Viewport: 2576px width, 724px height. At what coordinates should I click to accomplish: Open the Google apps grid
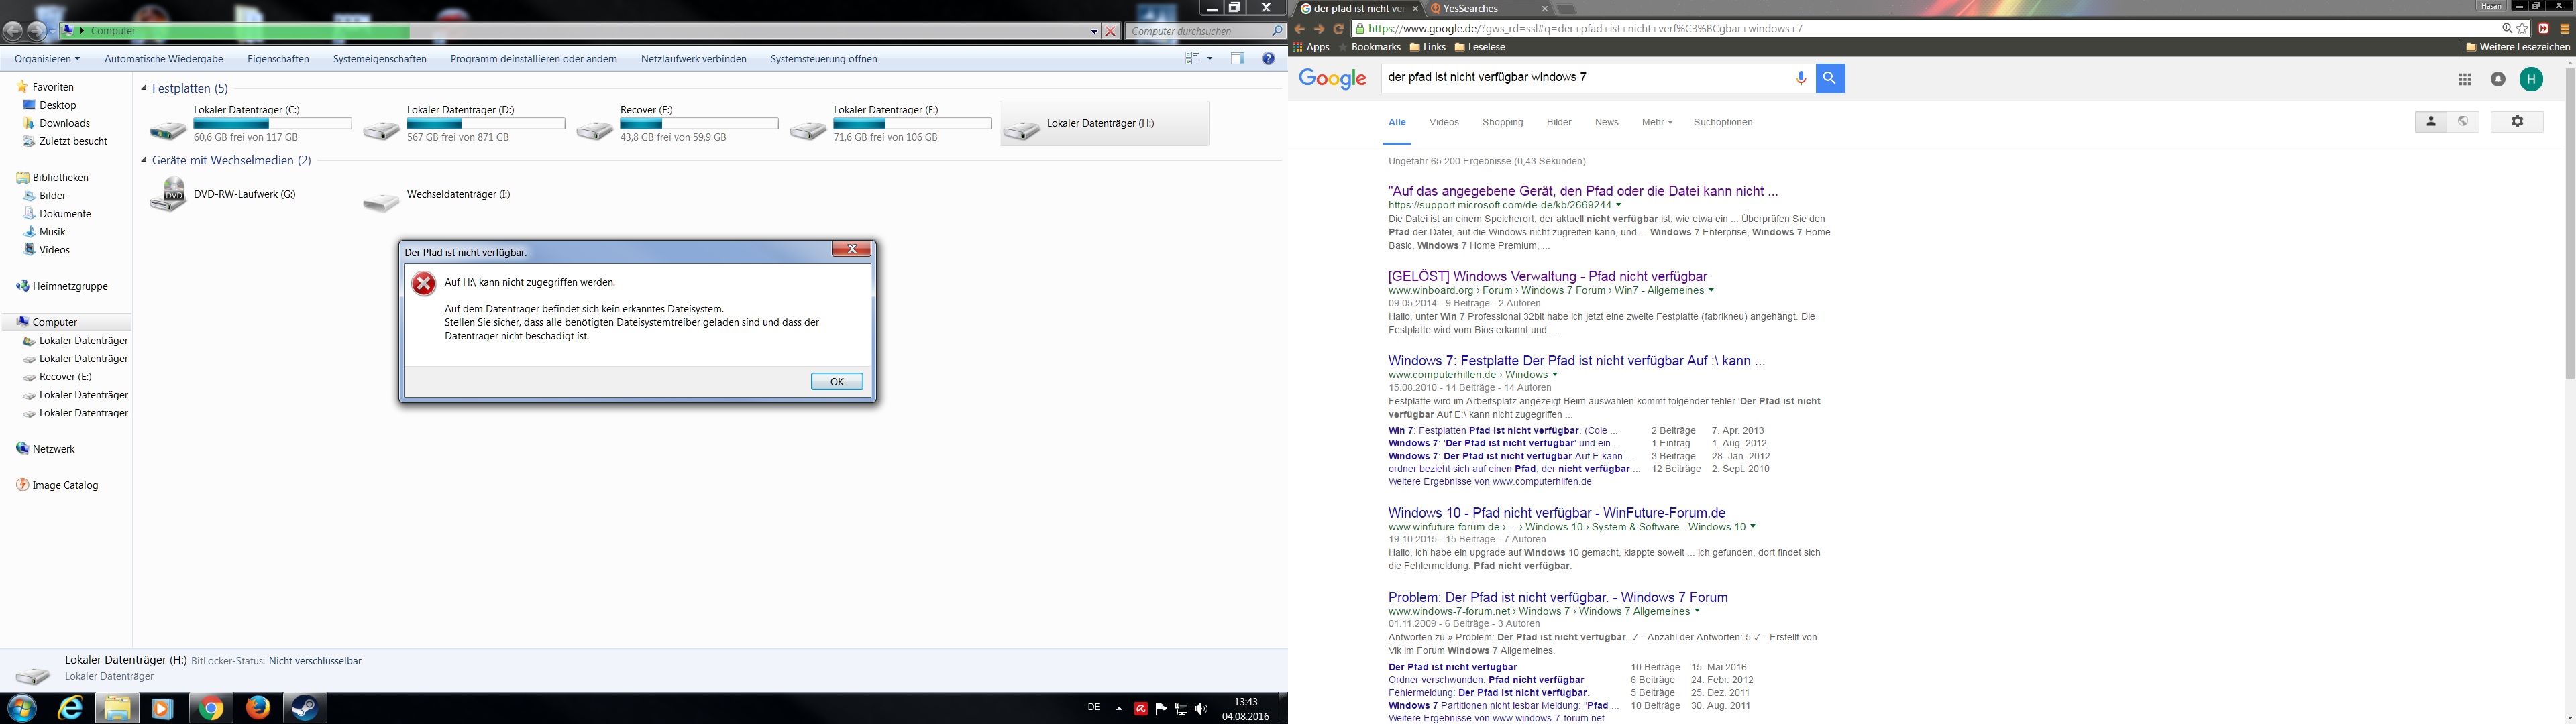click(2464, 80)
